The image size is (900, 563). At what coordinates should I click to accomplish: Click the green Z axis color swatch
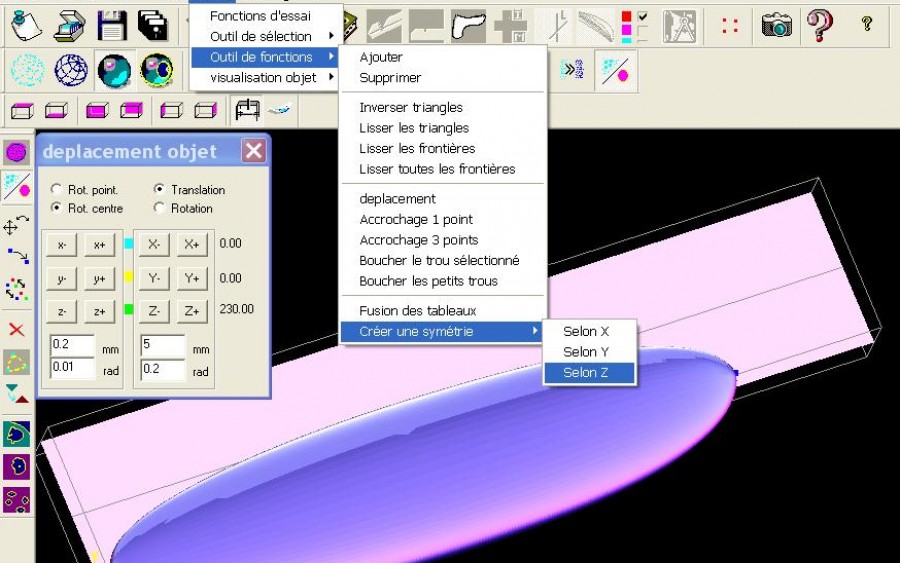[129, 309]
